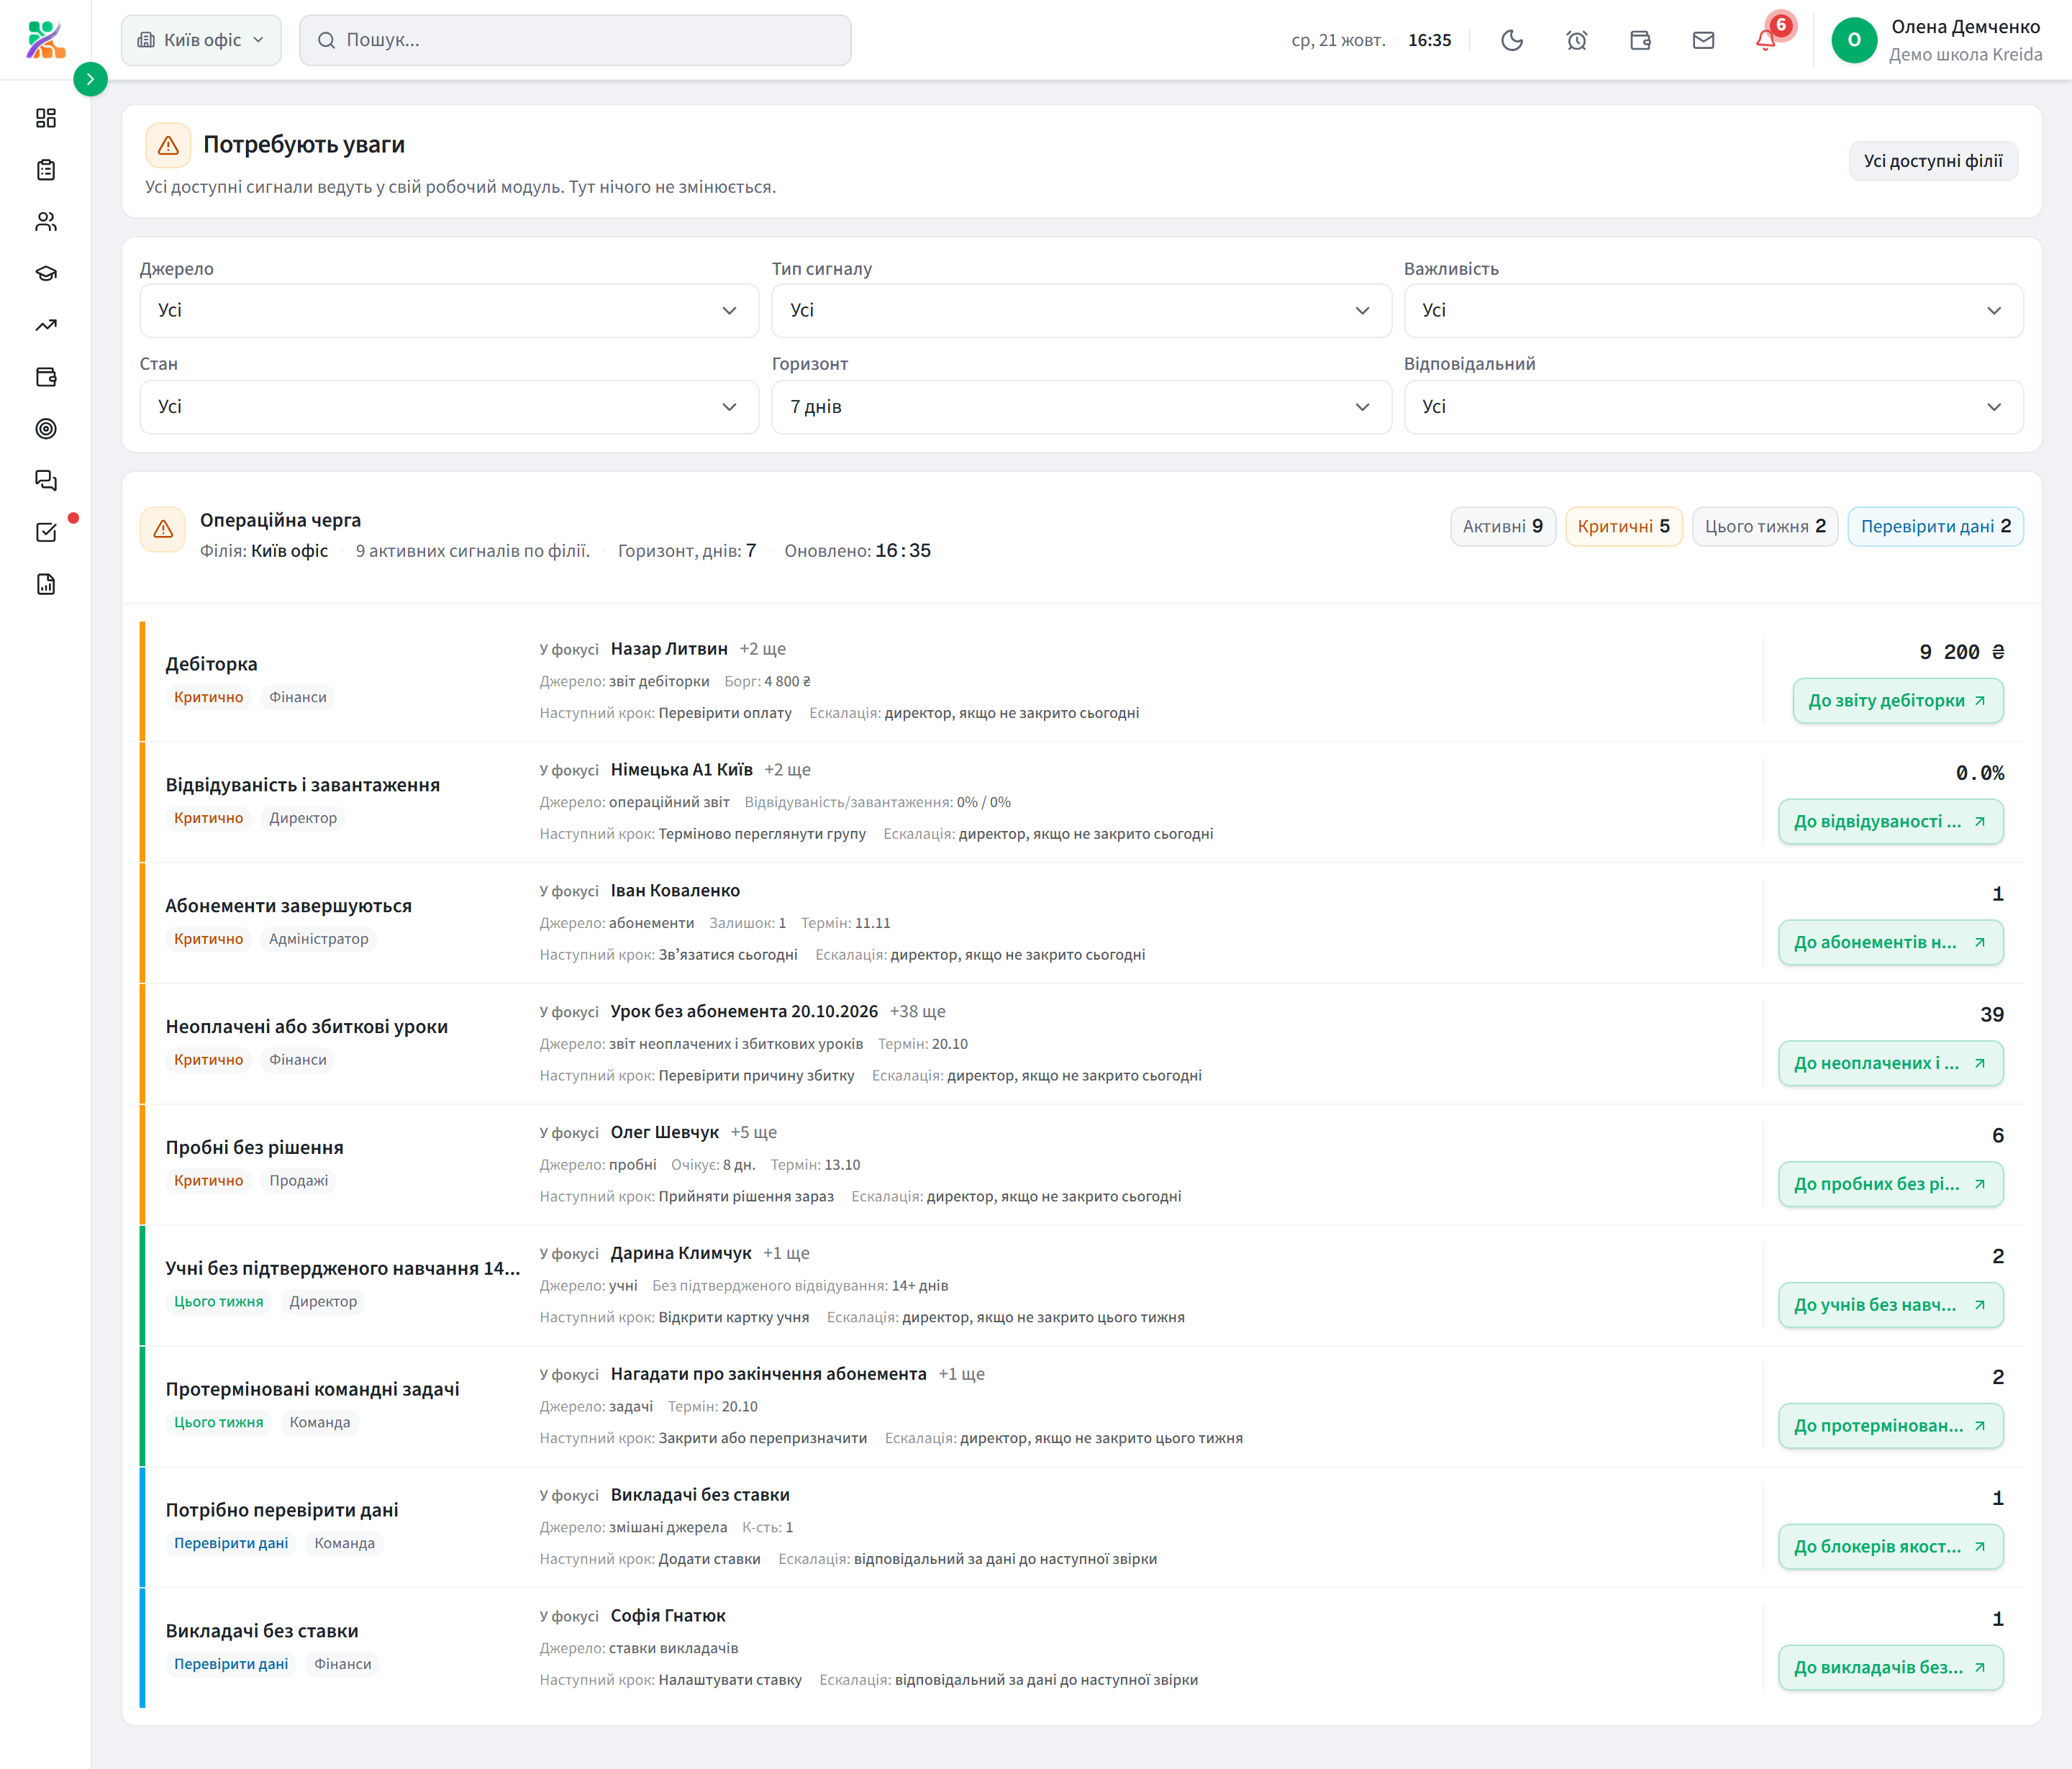Focus the Пошук search field
This screenshot has width=2072, height=1769.
(575, 40)
